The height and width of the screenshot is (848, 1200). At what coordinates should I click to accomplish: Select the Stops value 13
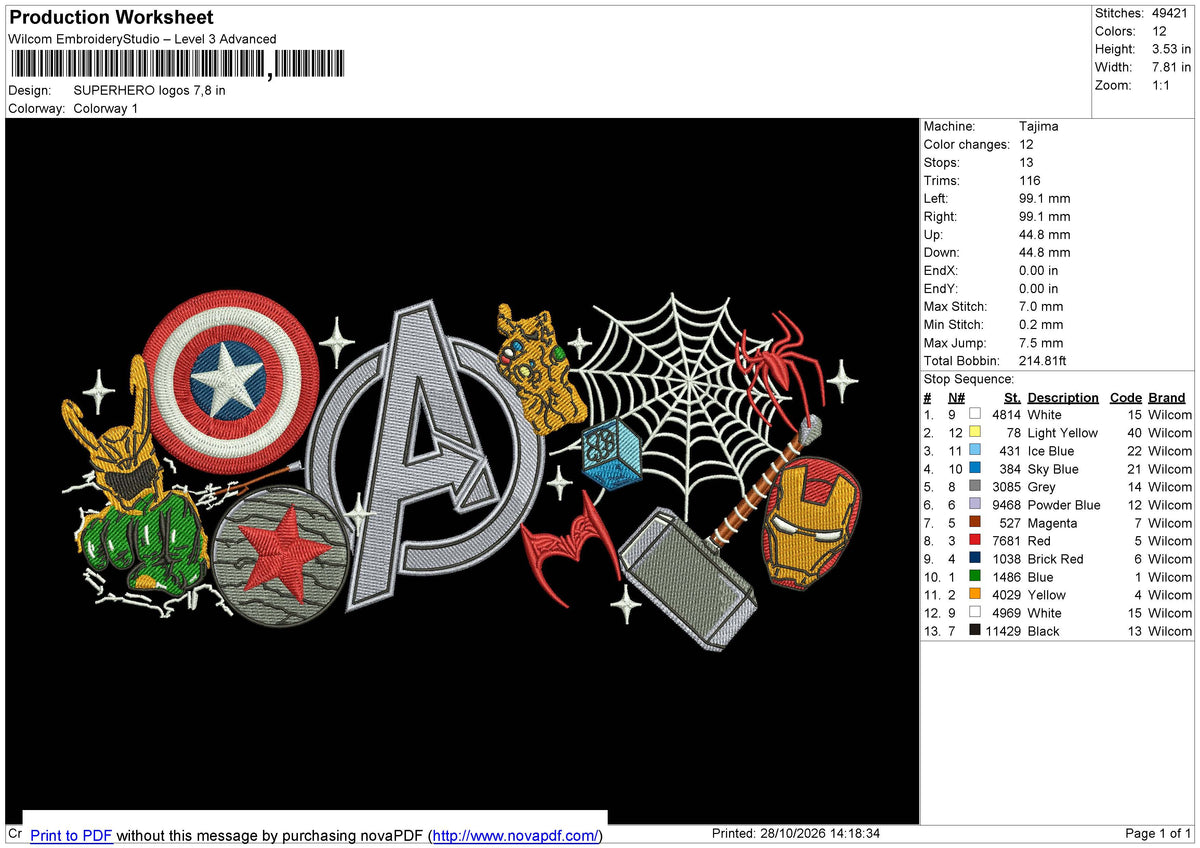pyautogui.click(x=1026, y=162)
